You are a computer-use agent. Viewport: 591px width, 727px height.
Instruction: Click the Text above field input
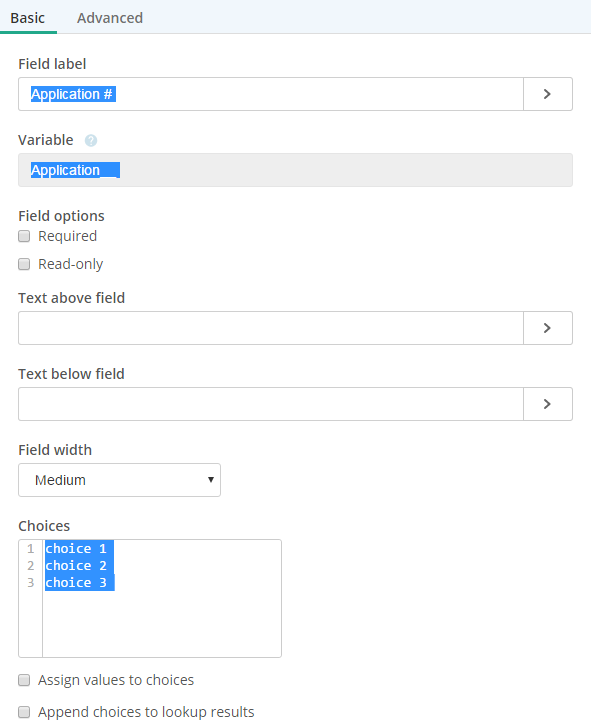tap(271, 328)
